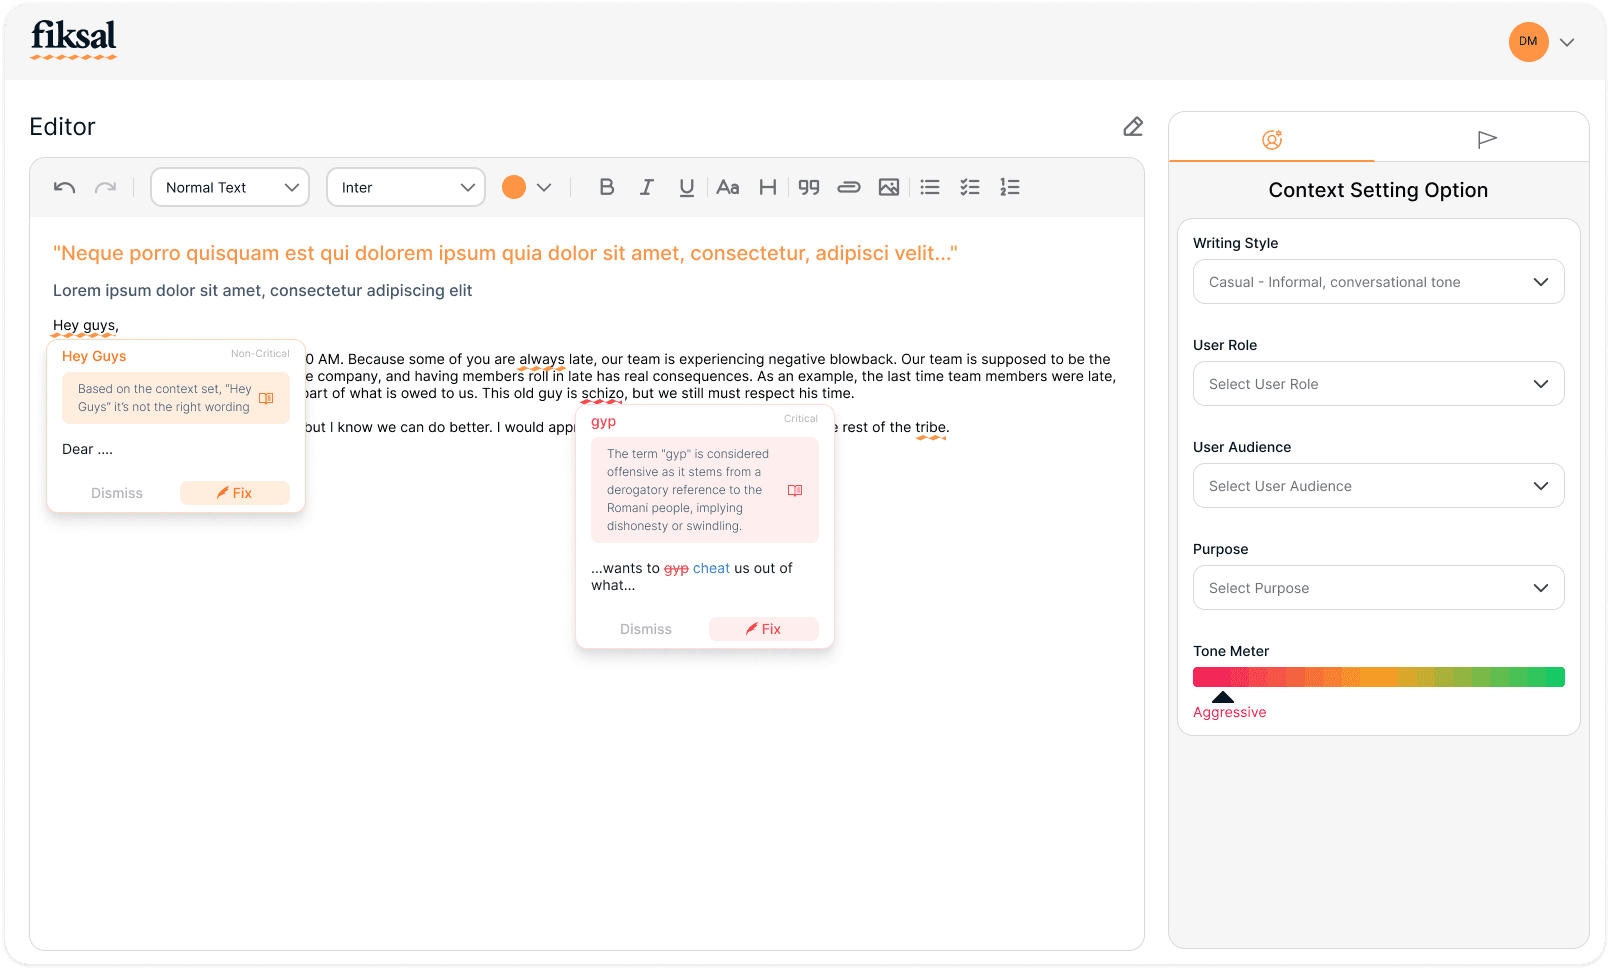The width and height of the screenshot is (1610, 970).
Task: Insert a hyperlink with the link icon
Action: (x=849, y=187)
